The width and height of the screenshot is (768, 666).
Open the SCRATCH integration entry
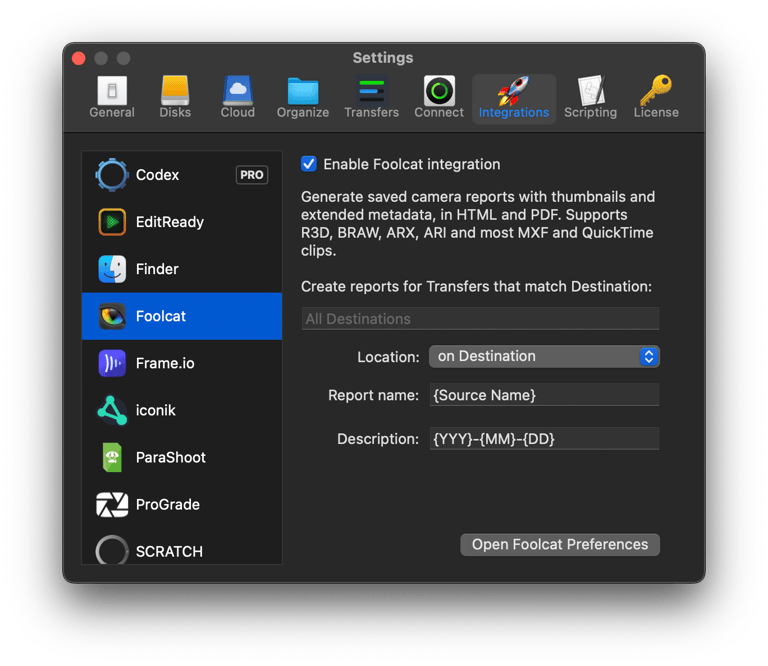tap(168, 551)
